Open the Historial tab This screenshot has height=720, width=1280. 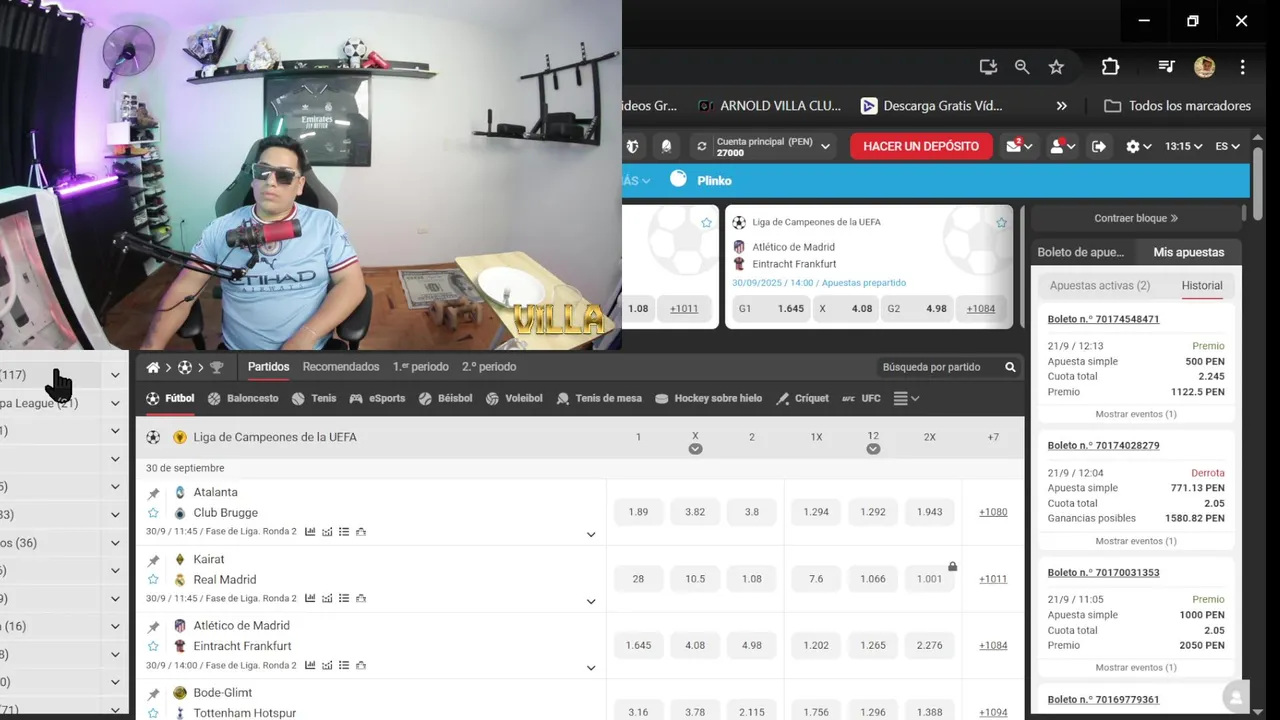click(x=1202, y=285)
